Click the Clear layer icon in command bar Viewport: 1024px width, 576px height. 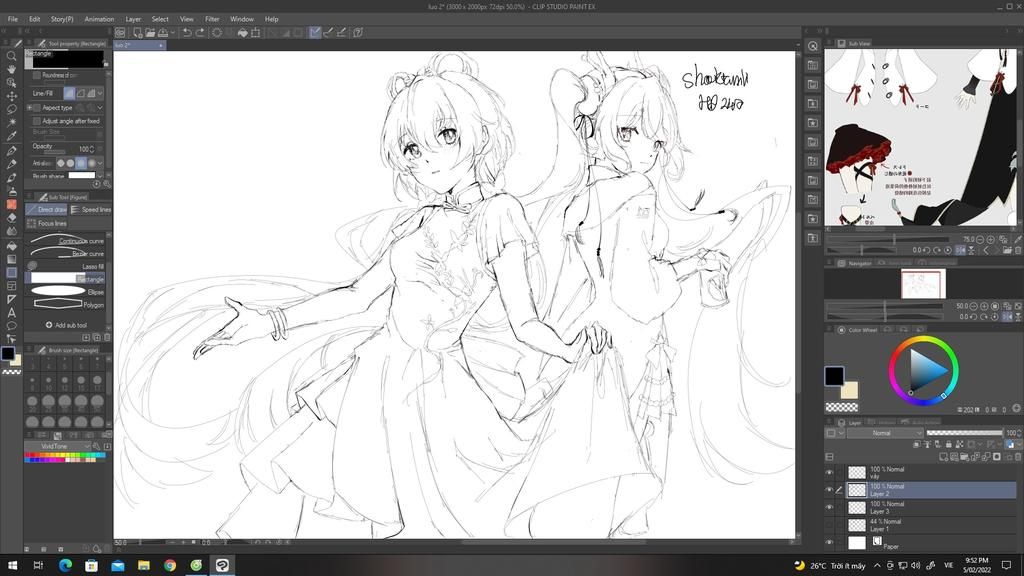tap(217, 33)
